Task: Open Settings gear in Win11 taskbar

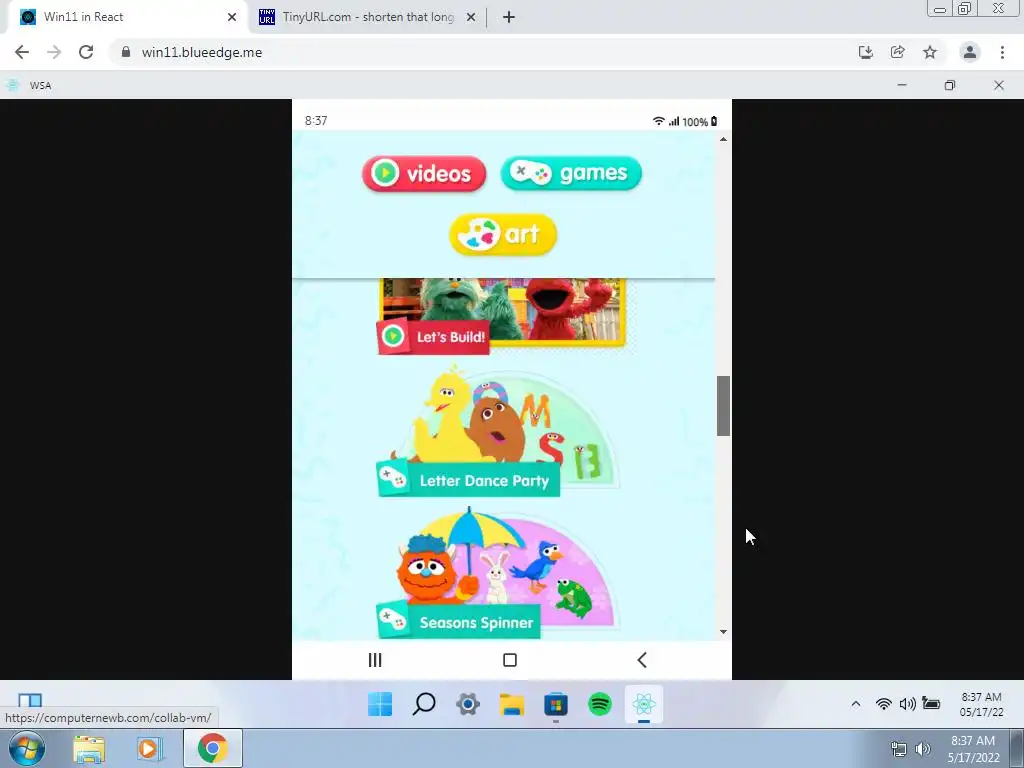Action: tap(468, 704)
